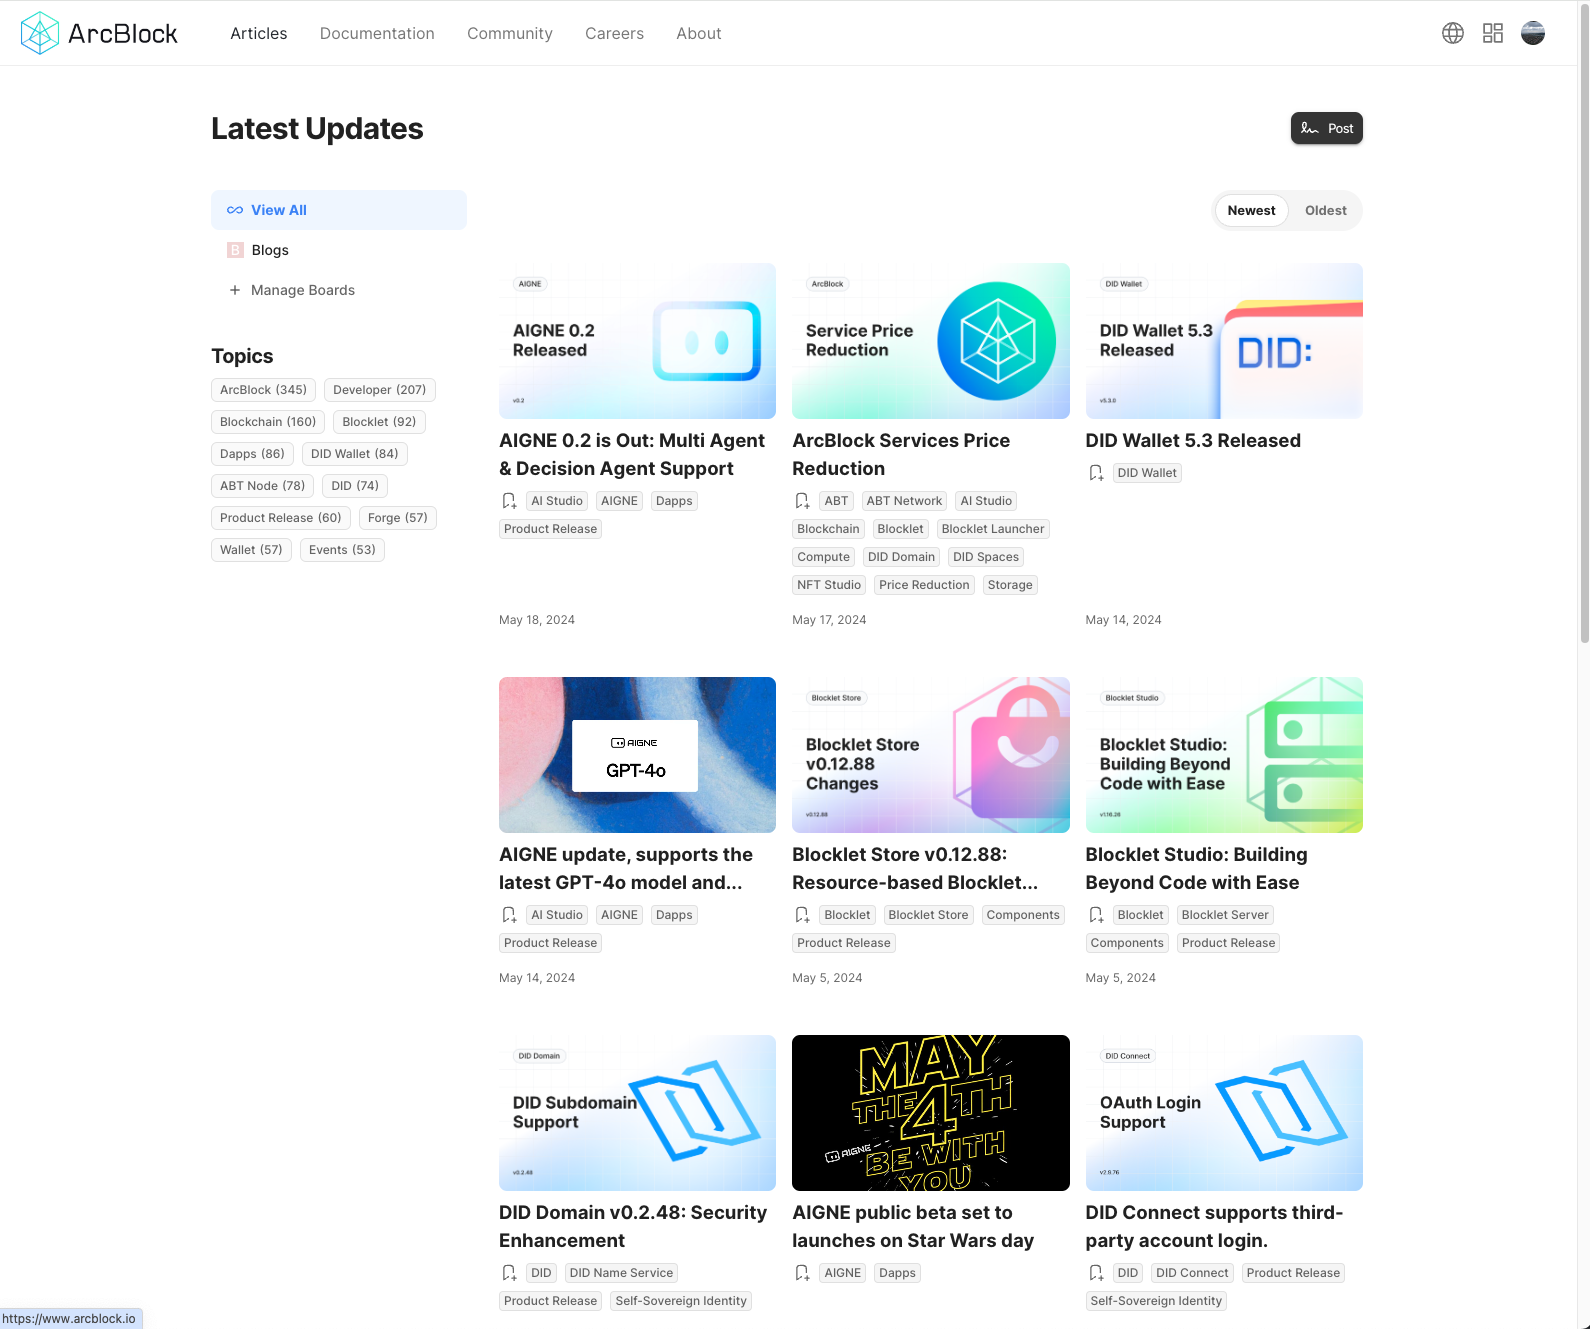Bookmark the Blocklet Studio article
Screen dimensions: 1590x1329
pyautogui.click(x=1096, y=915)
